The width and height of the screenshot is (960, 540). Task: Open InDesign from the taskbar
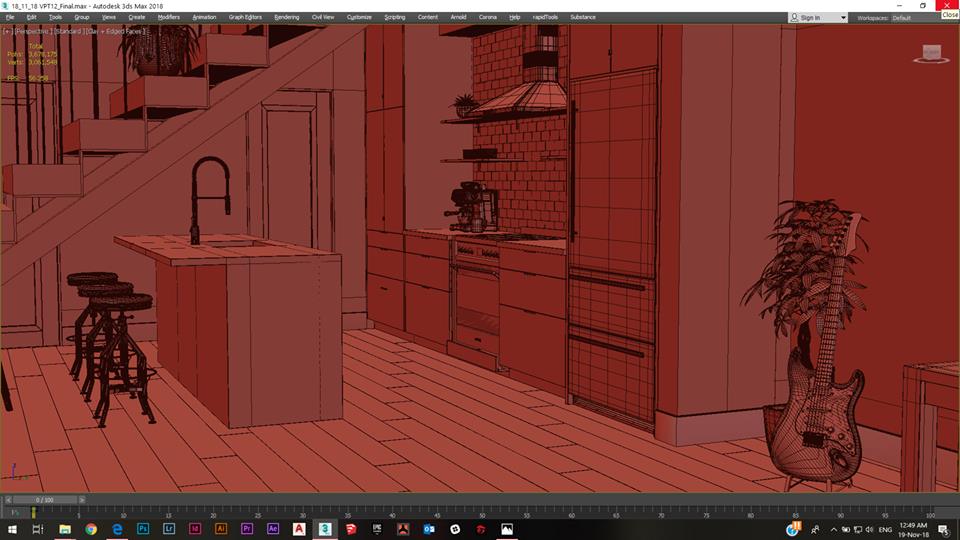tap(195, 528)
